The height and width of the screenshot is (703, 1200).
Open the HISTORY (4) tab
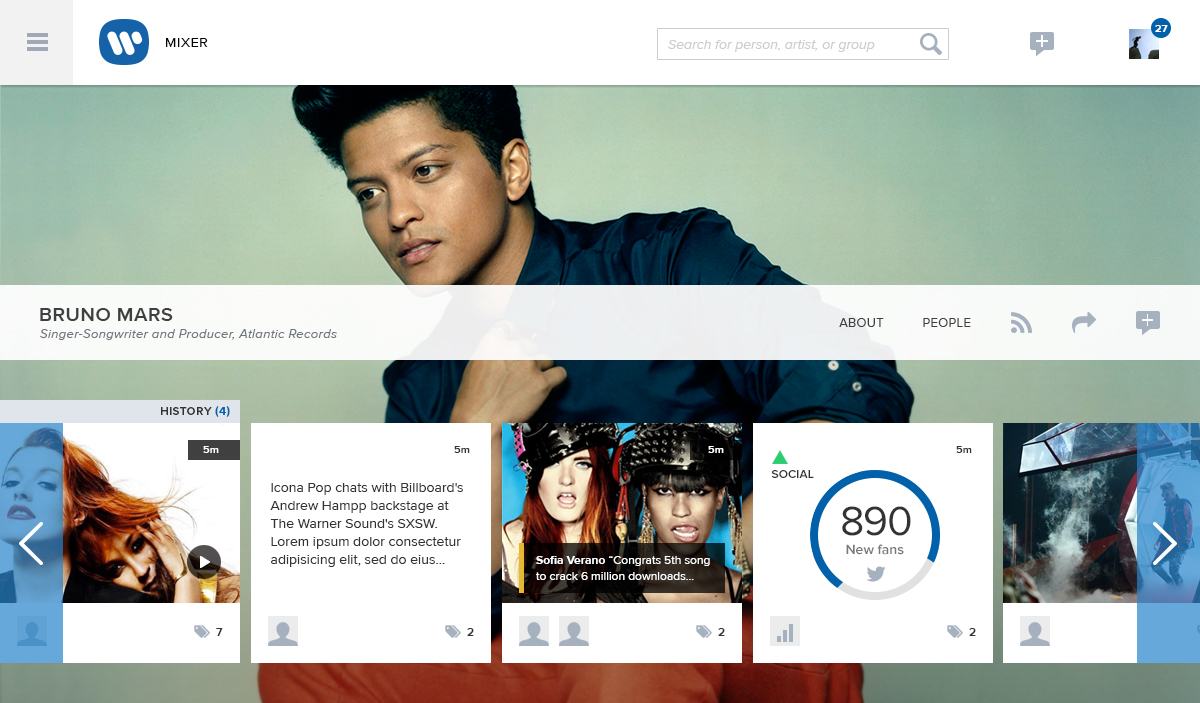(120, 411)
